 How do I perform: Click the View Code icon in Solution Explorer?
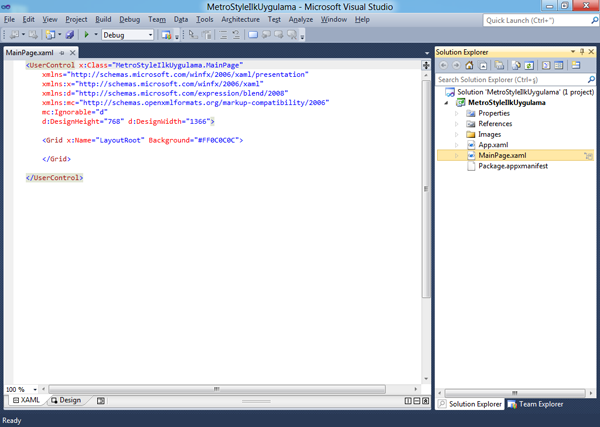[x=546, y=65]
